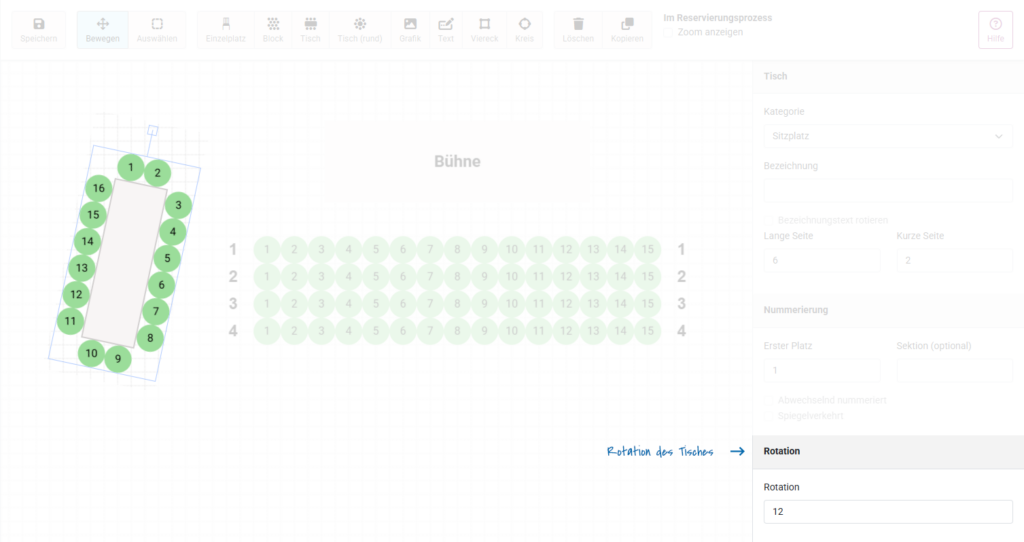Open the Kategorie Sitzplatz dropdown
Image resolution: width=1024 pixels, height=542 pixels.
coord(887,136)
